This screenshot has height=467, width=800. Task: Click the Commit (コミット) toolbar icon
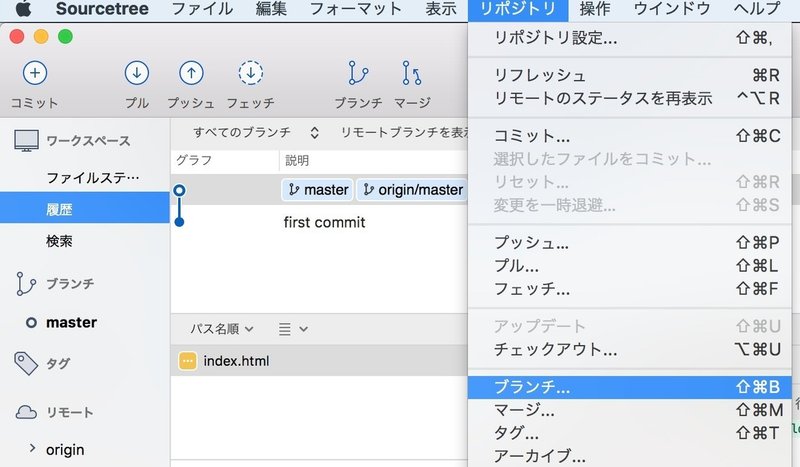point(35,73)
